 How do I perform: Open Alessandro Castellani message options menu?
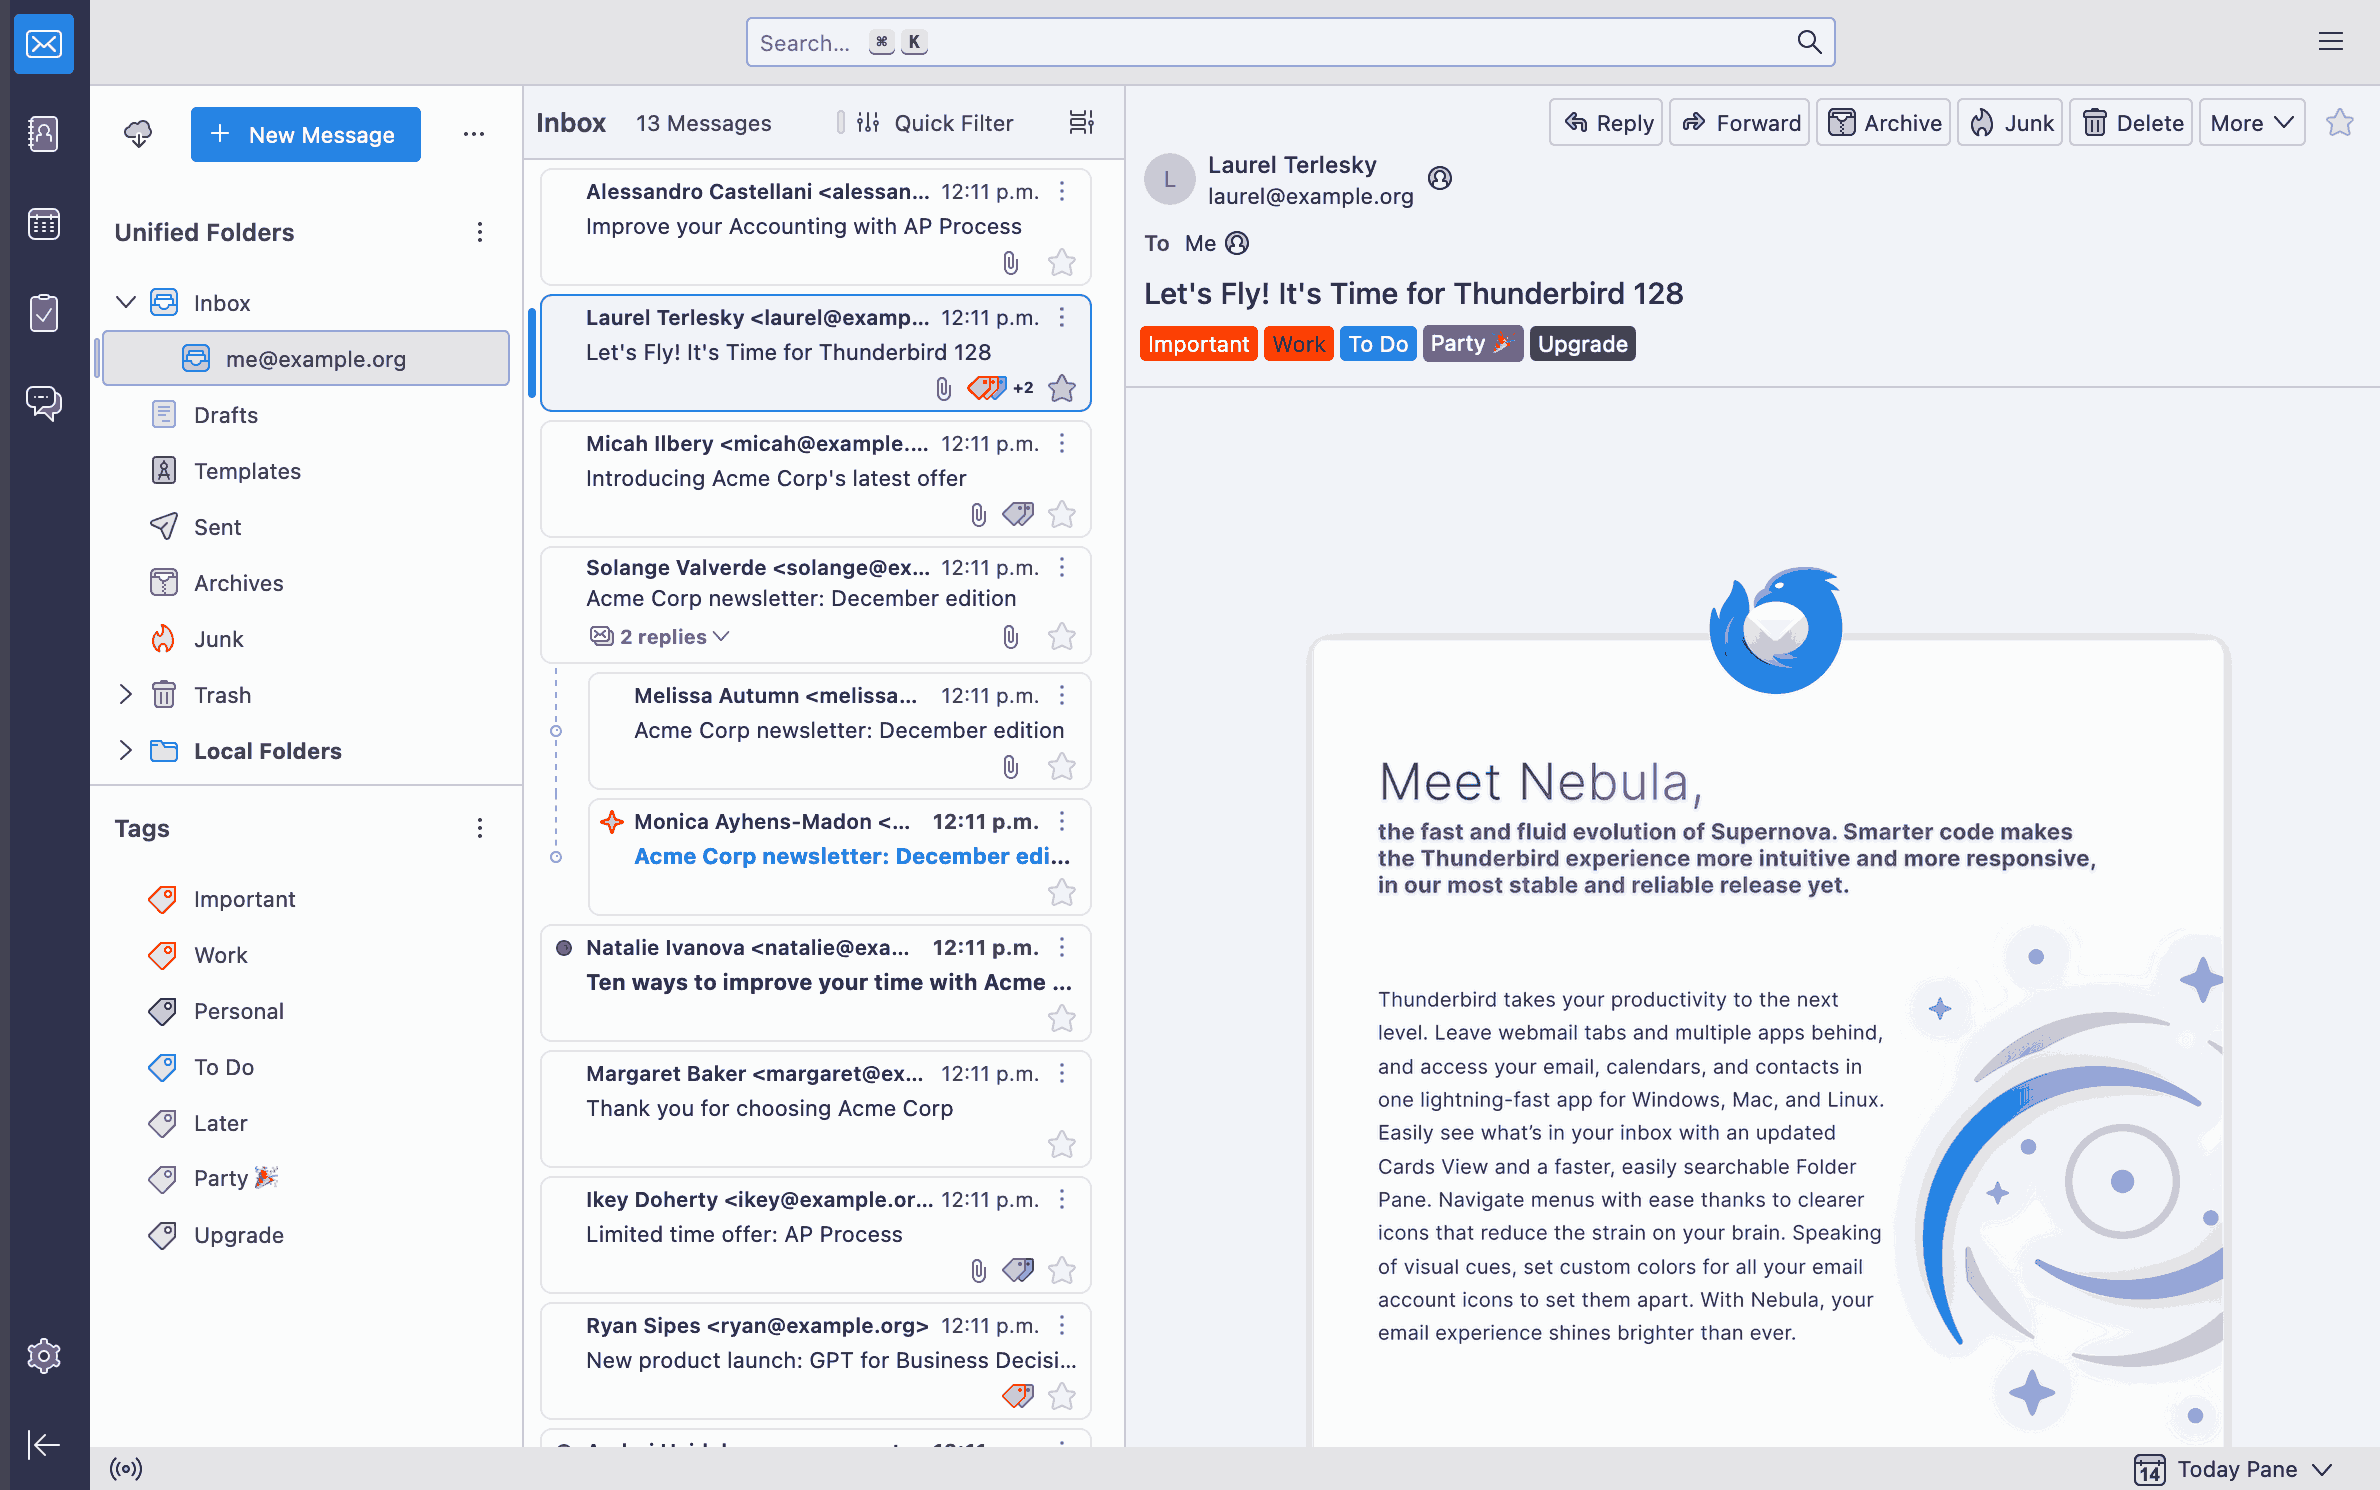(x=1062, y=191)
